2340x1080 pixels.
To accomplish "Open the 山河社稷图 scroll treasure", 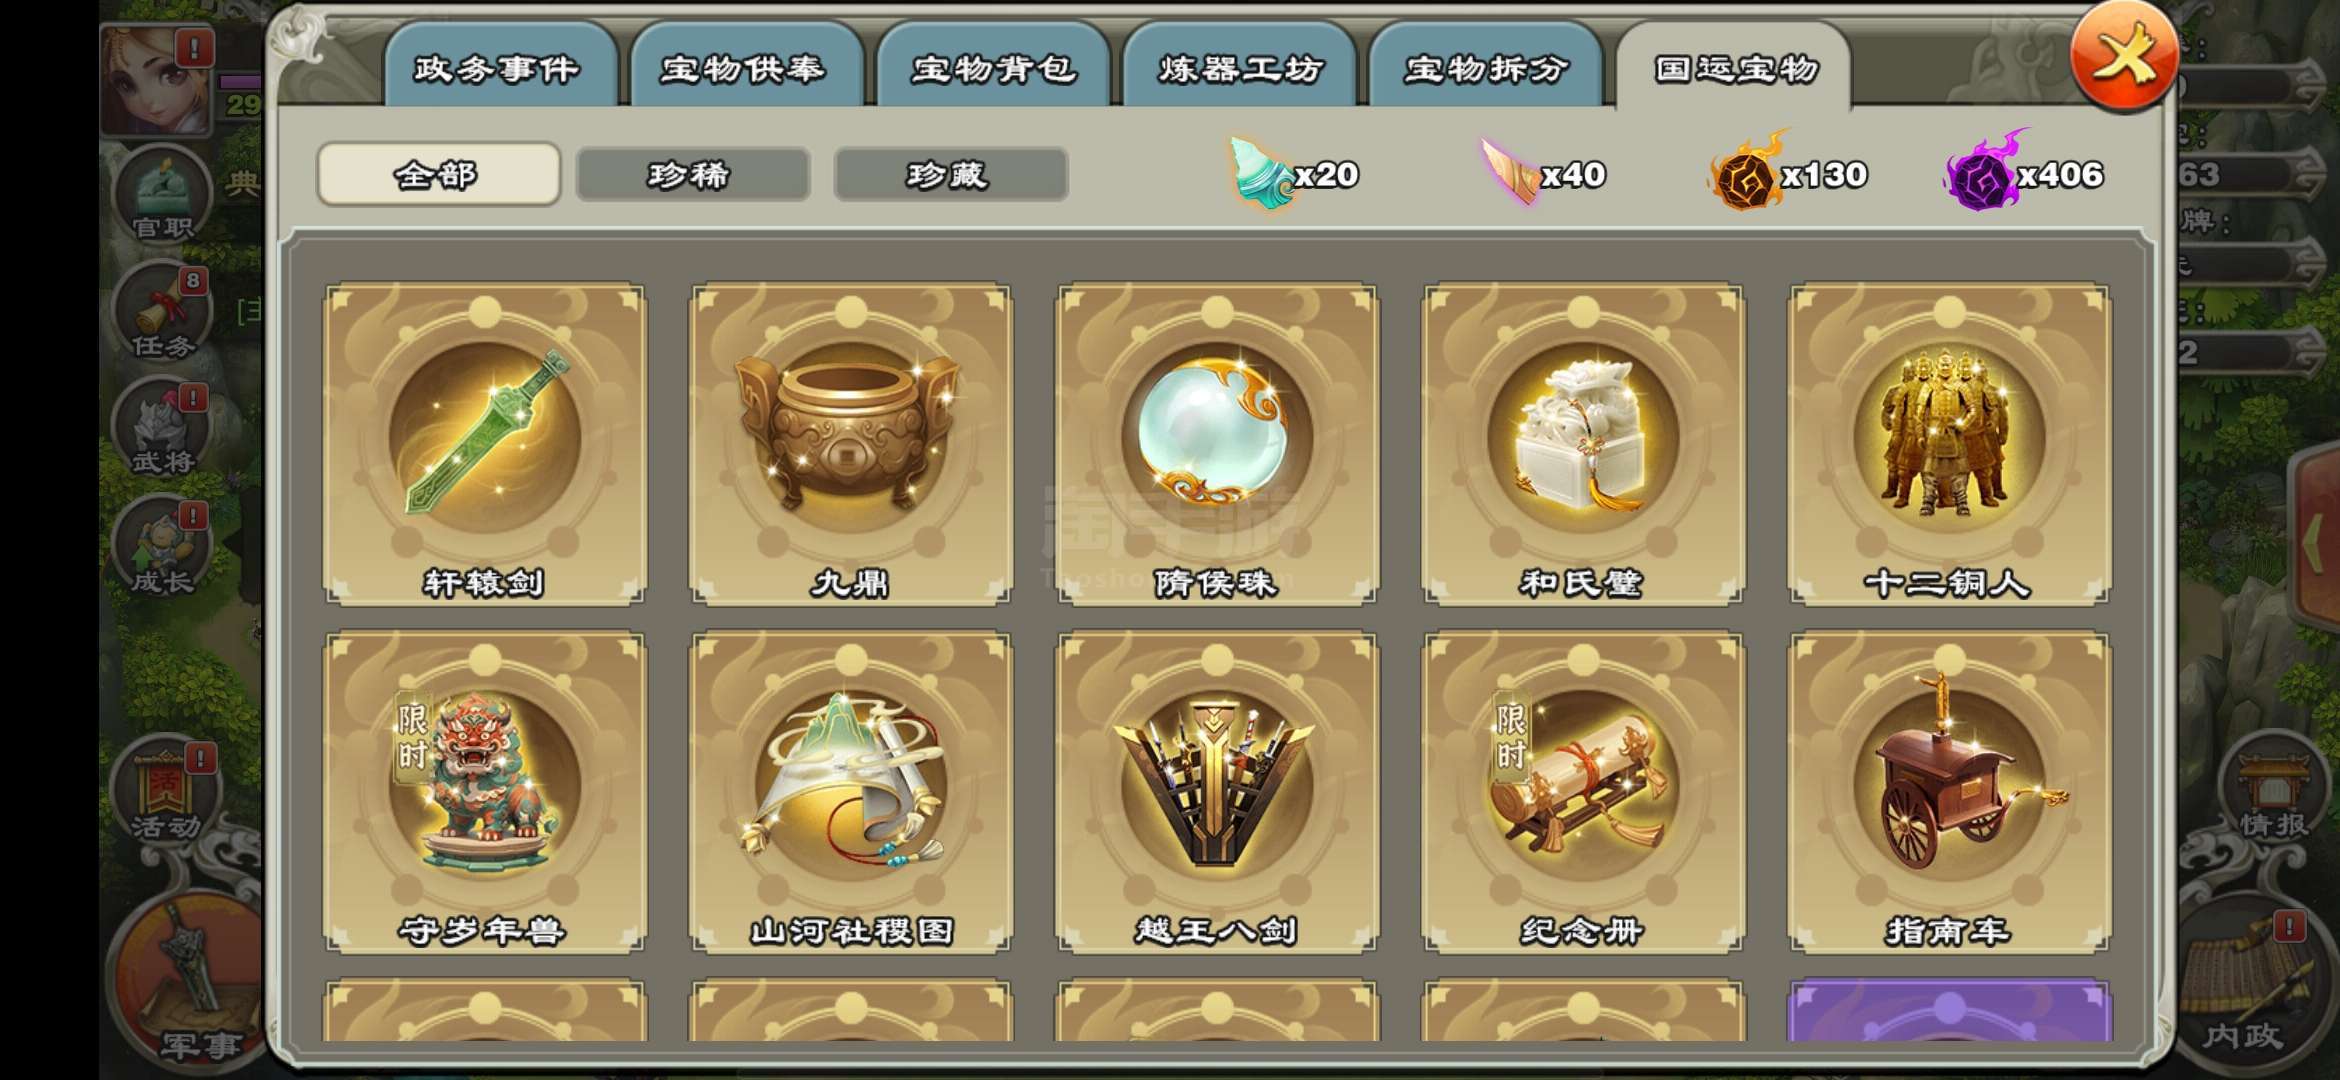I will (x=850, y=791).
